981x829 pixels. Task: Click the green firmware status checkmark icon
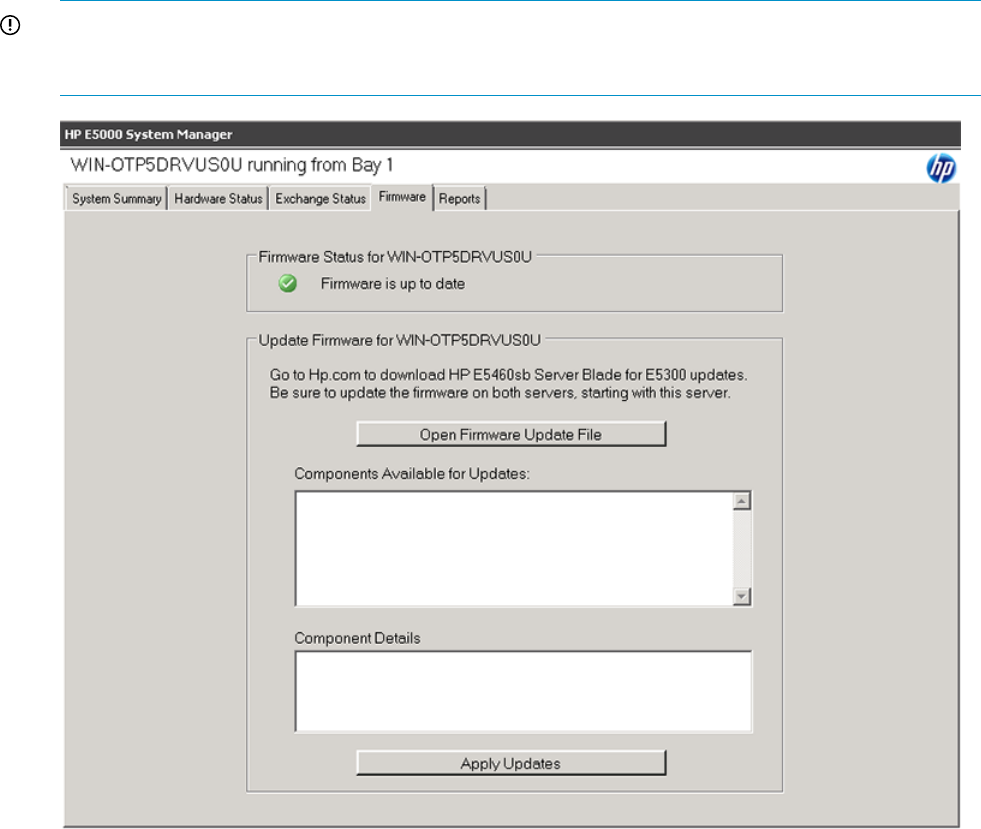tap(288, 283)
